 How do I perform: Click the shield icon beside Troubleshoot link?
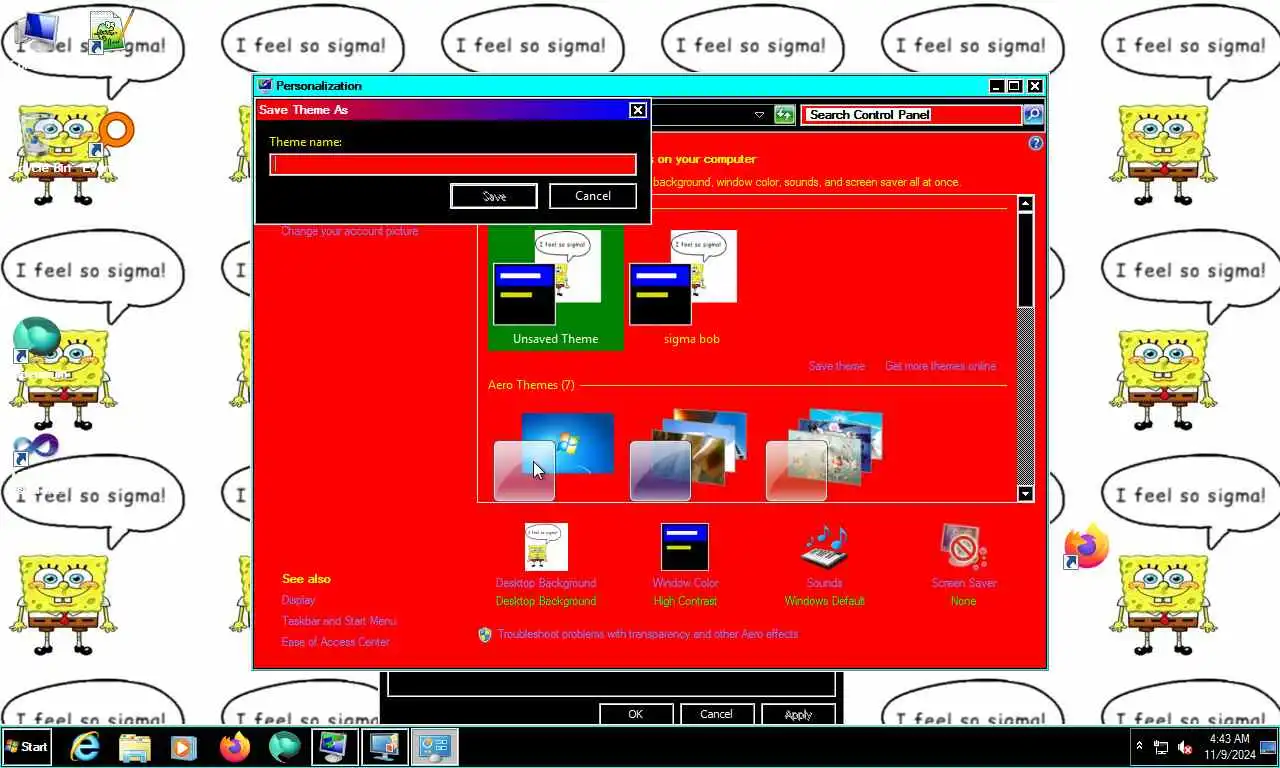485,634
